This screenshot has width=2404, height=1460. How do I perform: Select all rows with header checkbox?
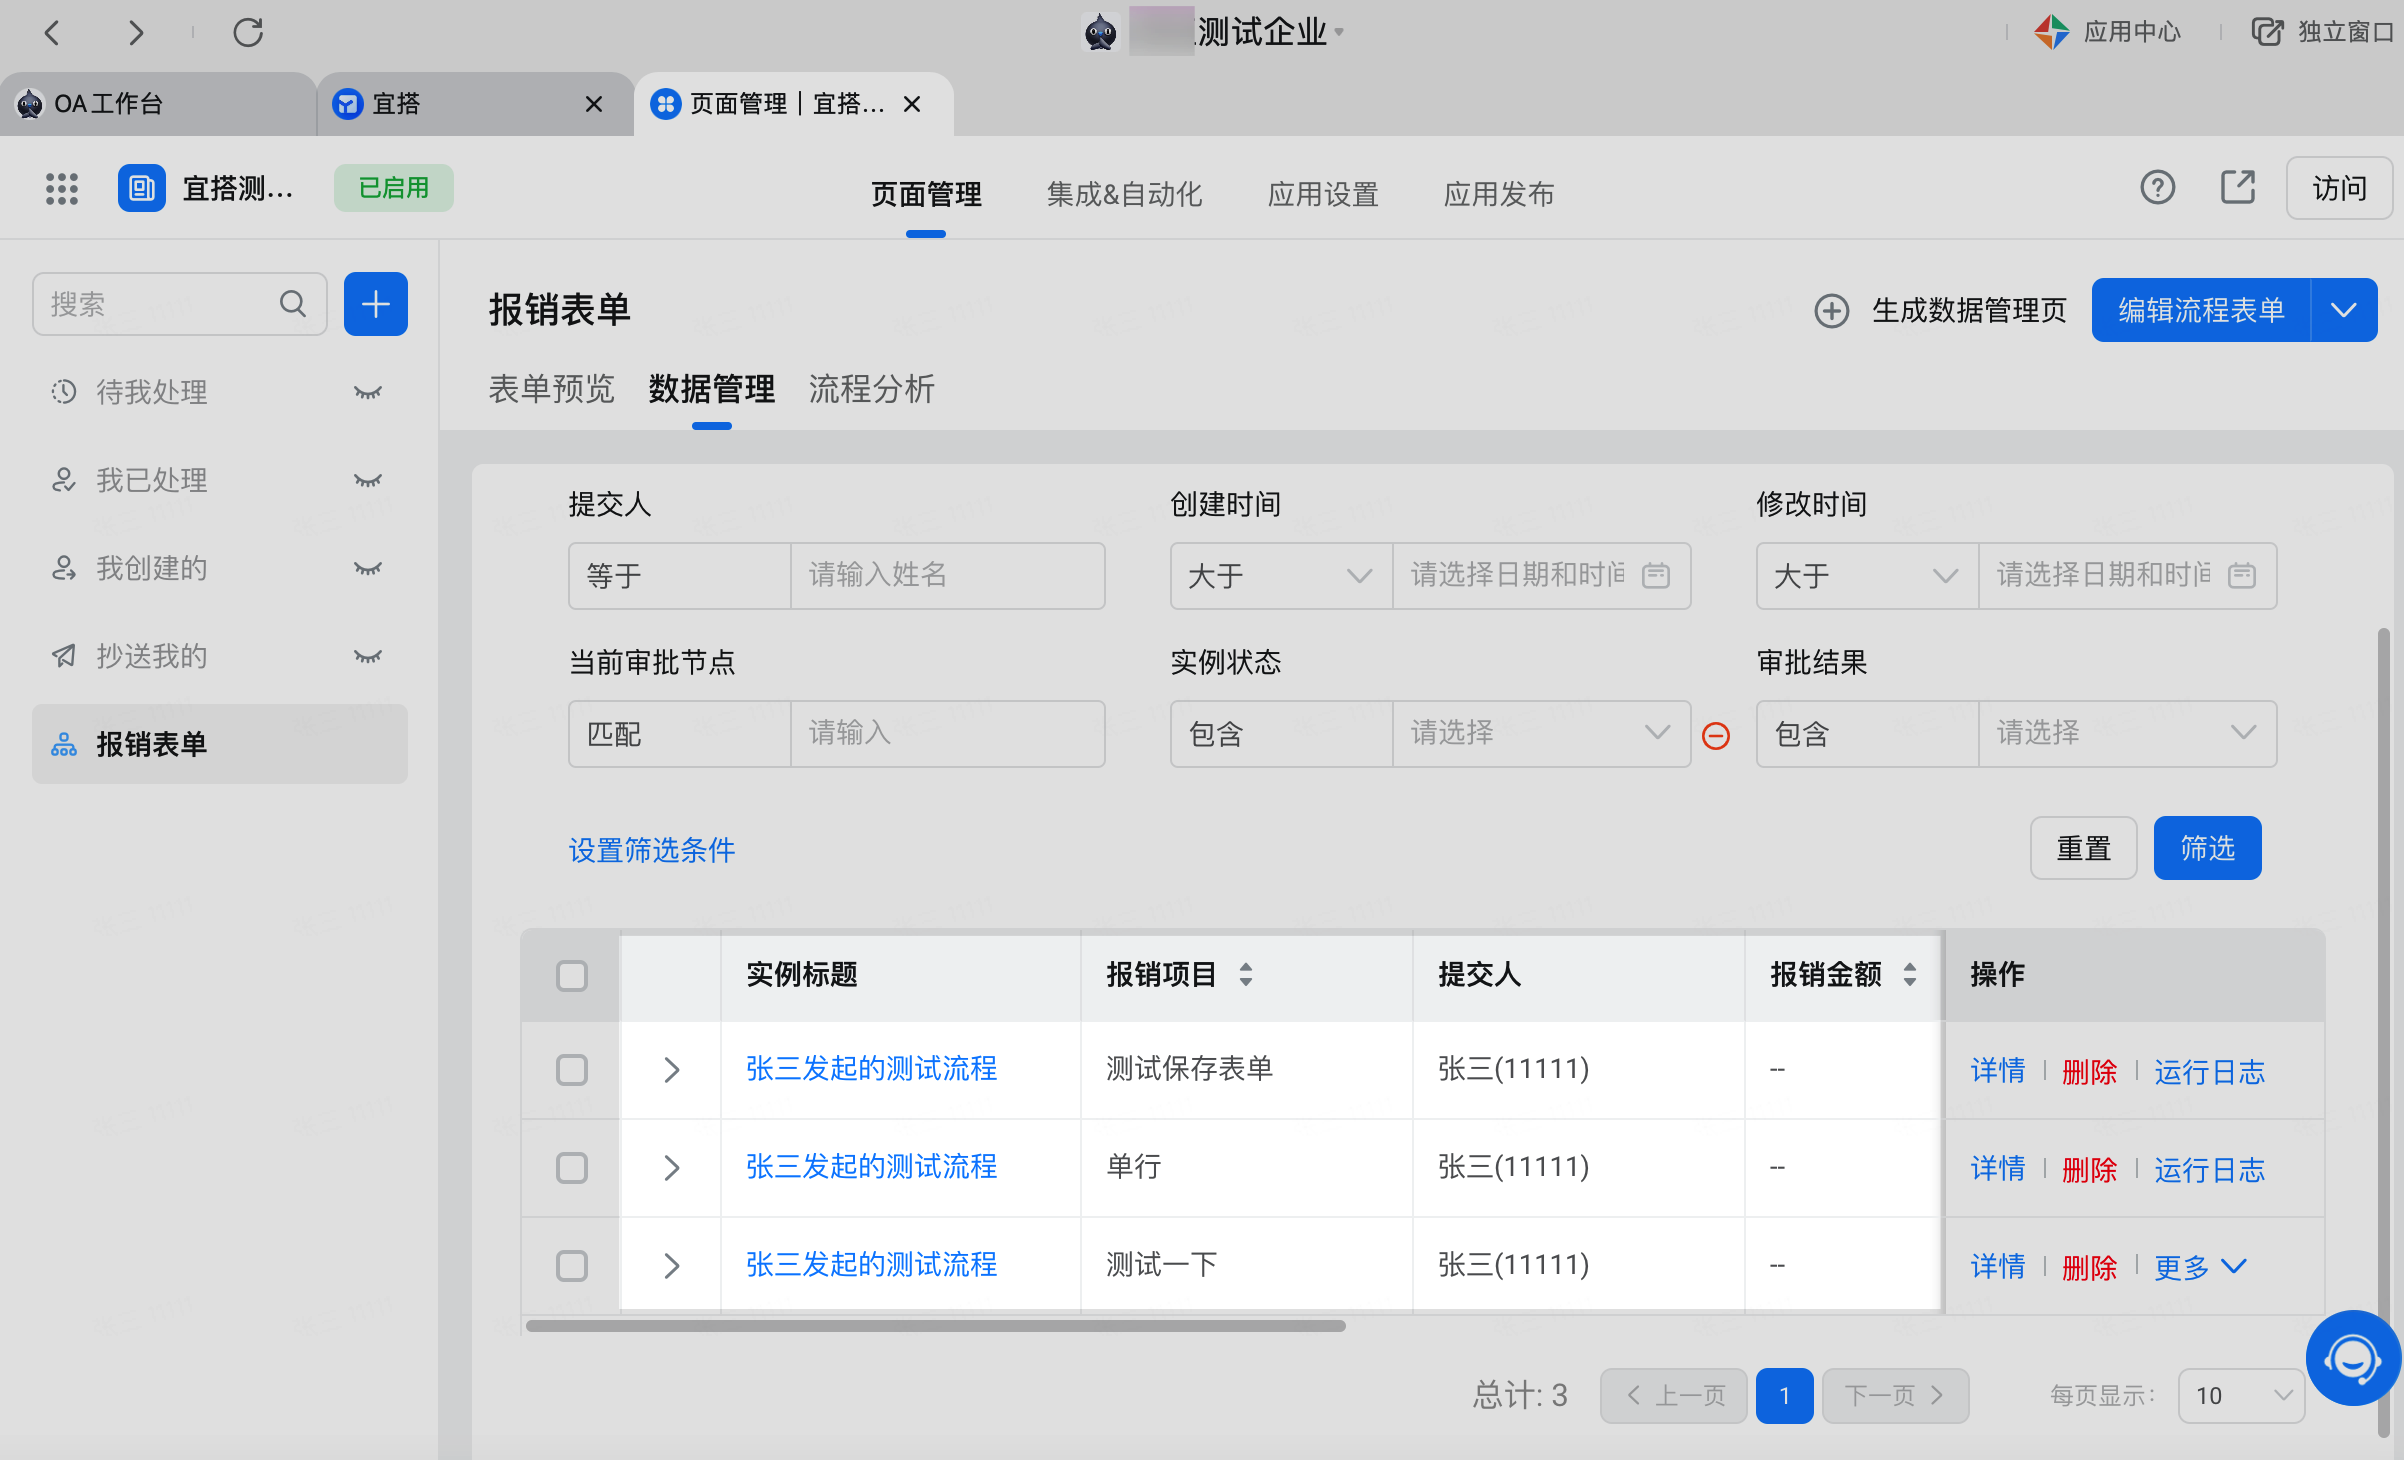(x=572, y=975)
